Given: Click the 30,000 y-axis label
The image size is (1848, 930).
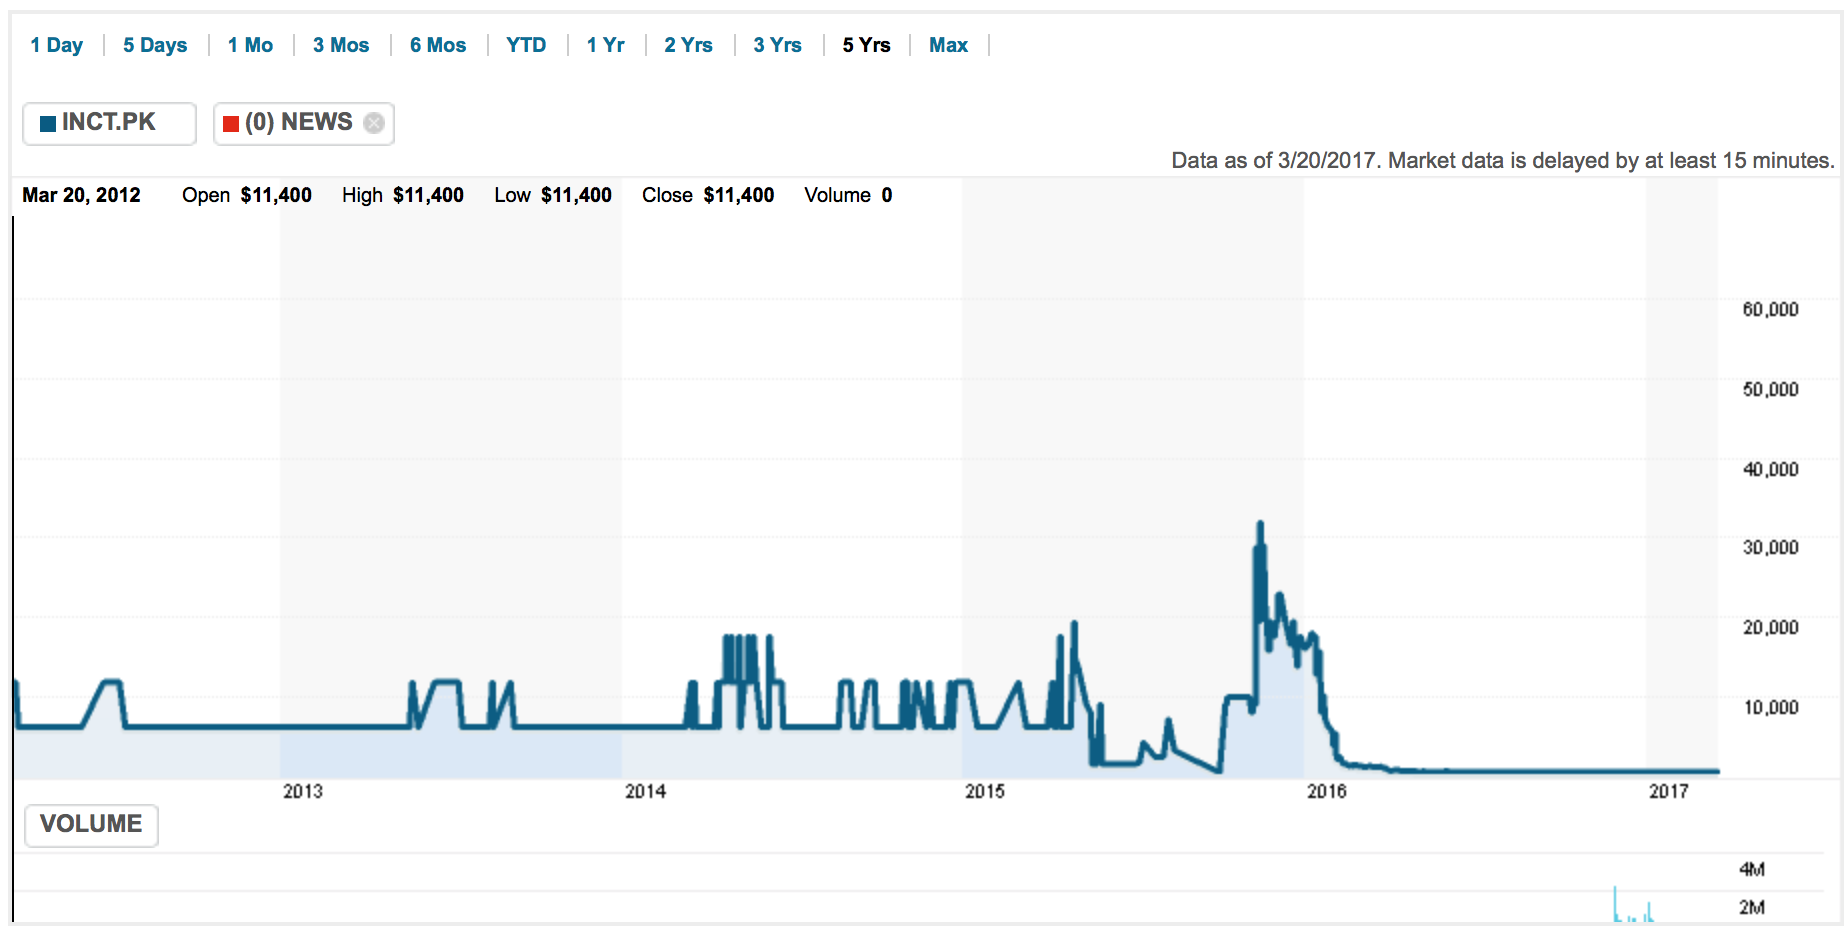Looking at the screenshot, I should point(1770,547).
